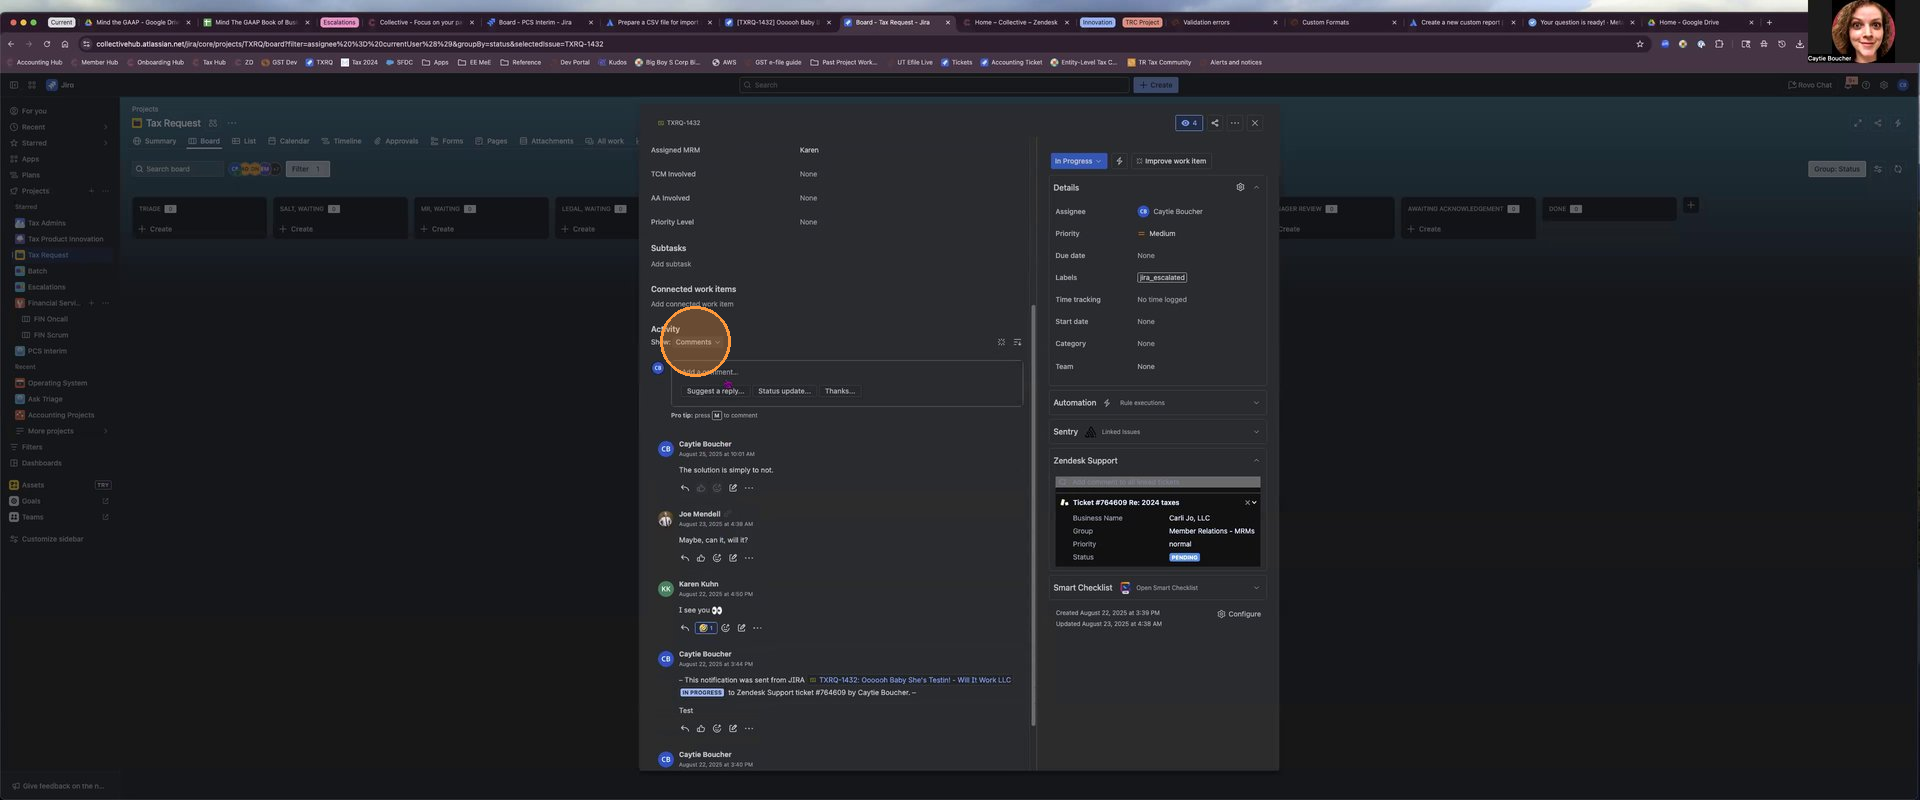Toggle comment sort order icon
The width and height of the screenshot is (1920, 800).
pyautogui.click(x=1017, y=342)
